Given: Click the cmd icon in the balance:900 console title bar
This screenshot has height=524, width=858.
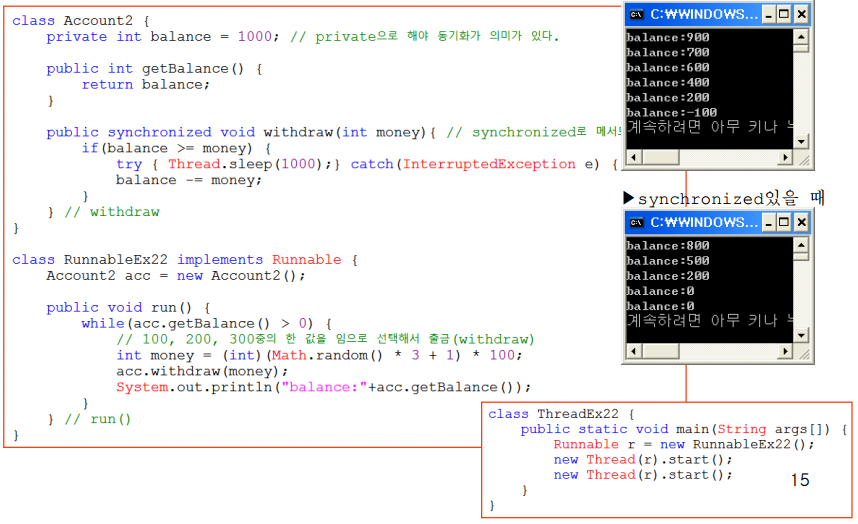Looking at the screenshot, I should [x=636, y=14].
